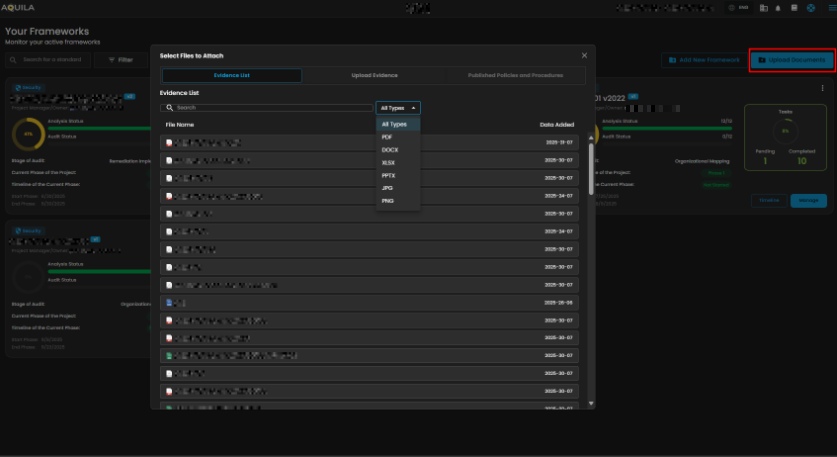Choose PDF from the file type list
This screenshot has width=837, height=457.
387,136
